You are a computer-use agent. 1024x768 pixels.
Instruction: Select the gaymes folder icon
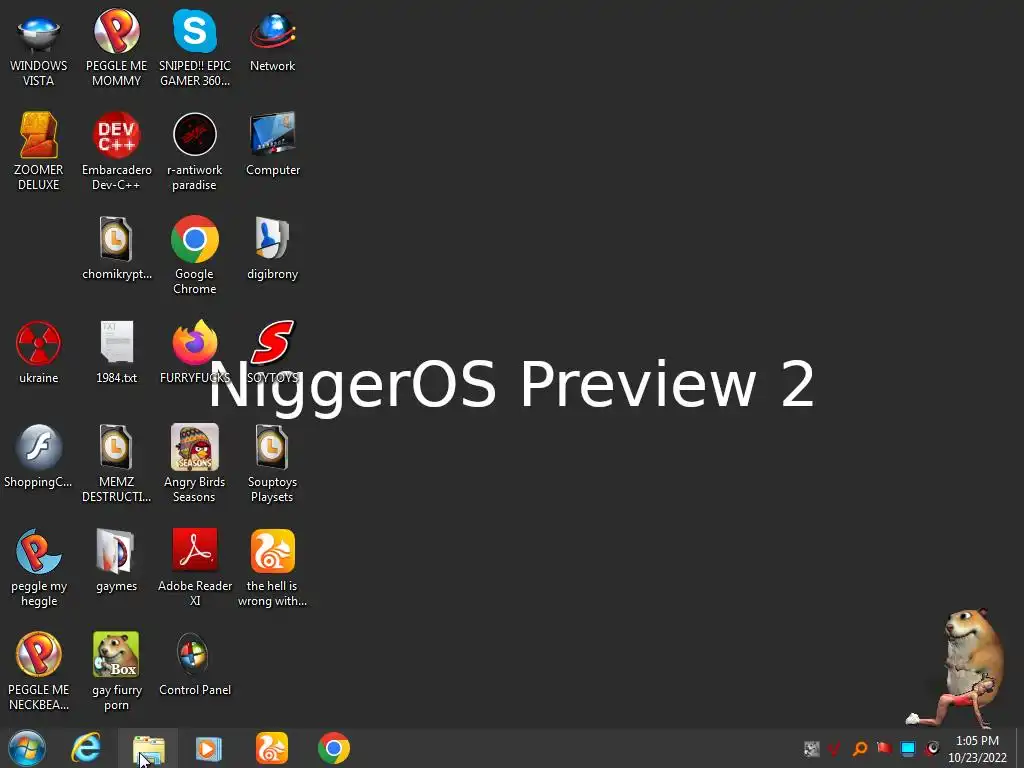click(x=116, y=562)
